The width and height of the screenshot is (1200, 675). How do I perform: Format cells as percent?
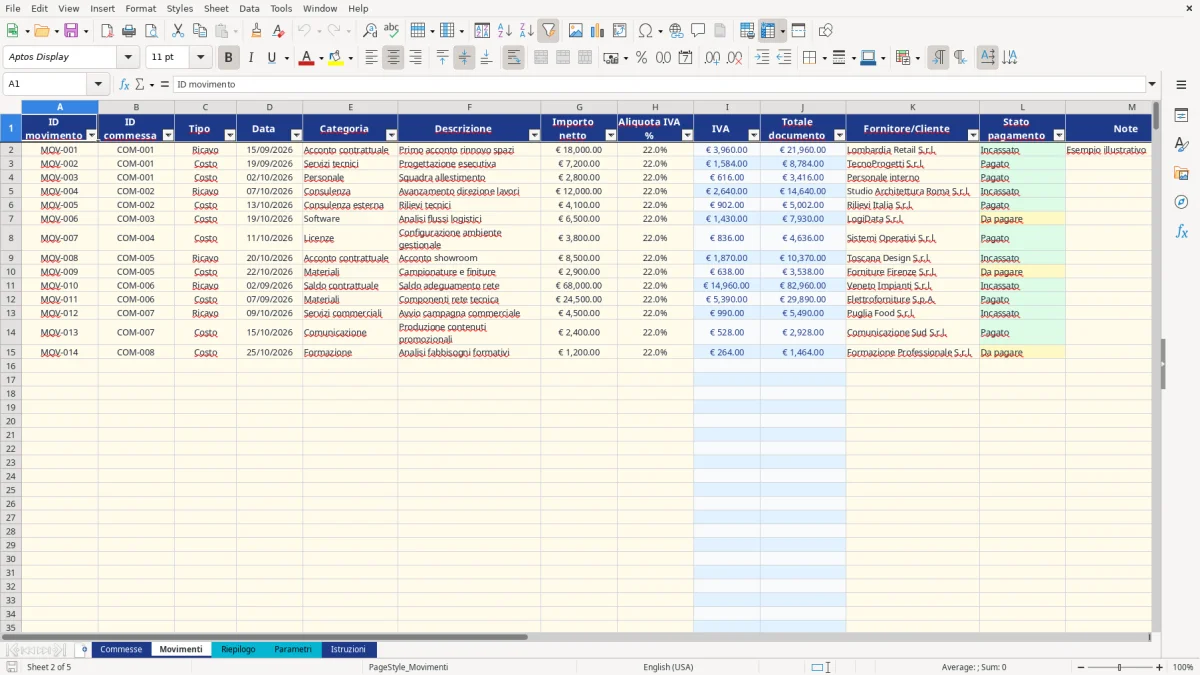click(x=642, y=58)
